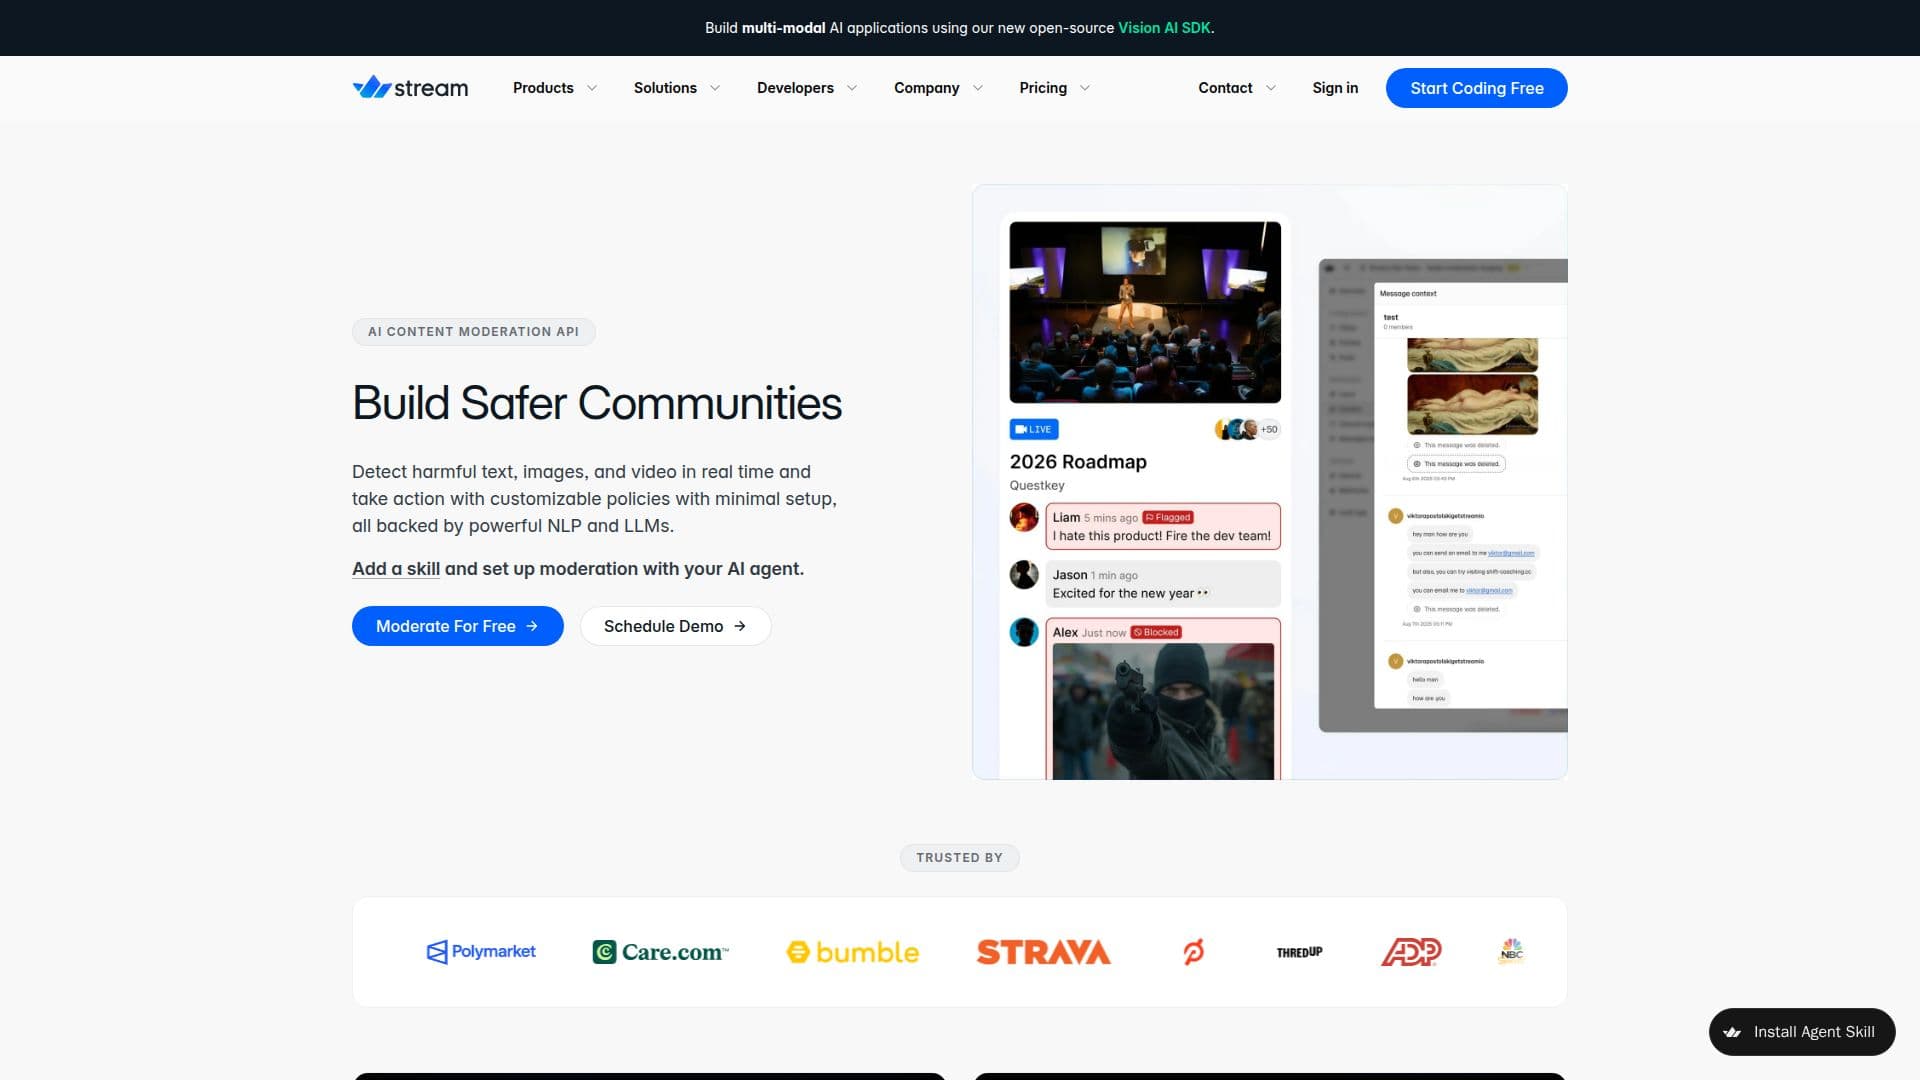Viewport: 1920px width, 1080px height.
Task: Click the Start Coding Free button
Action: tap(1476, 88)
